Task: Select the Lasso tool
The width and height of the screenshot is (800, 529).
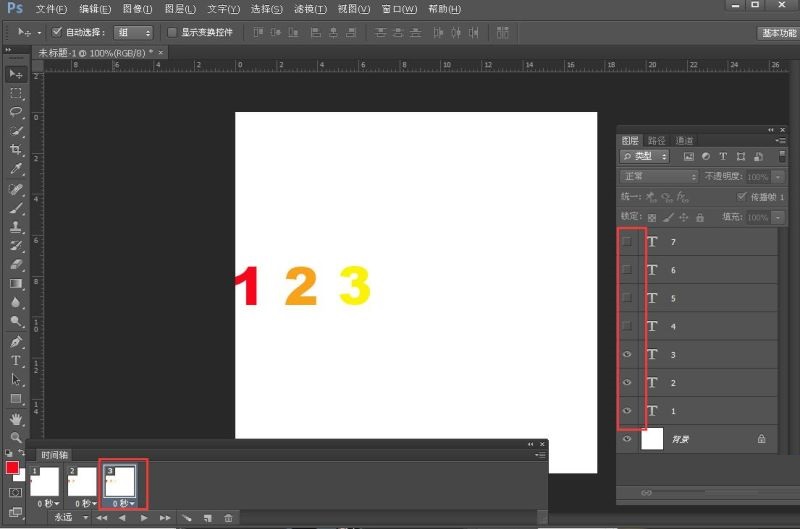Action: [16, 112]
